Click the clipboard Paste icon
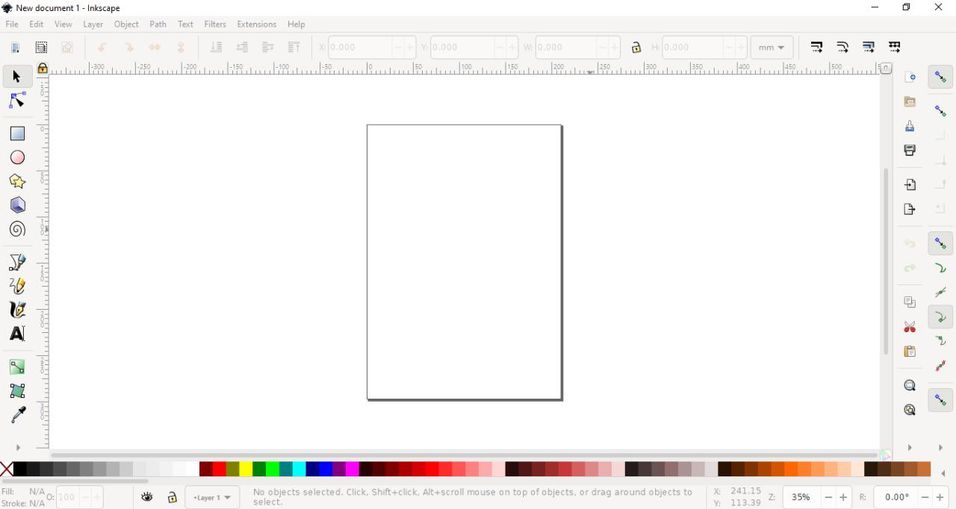956x509 pixels. pyautogui.click(x=910, y=351)
